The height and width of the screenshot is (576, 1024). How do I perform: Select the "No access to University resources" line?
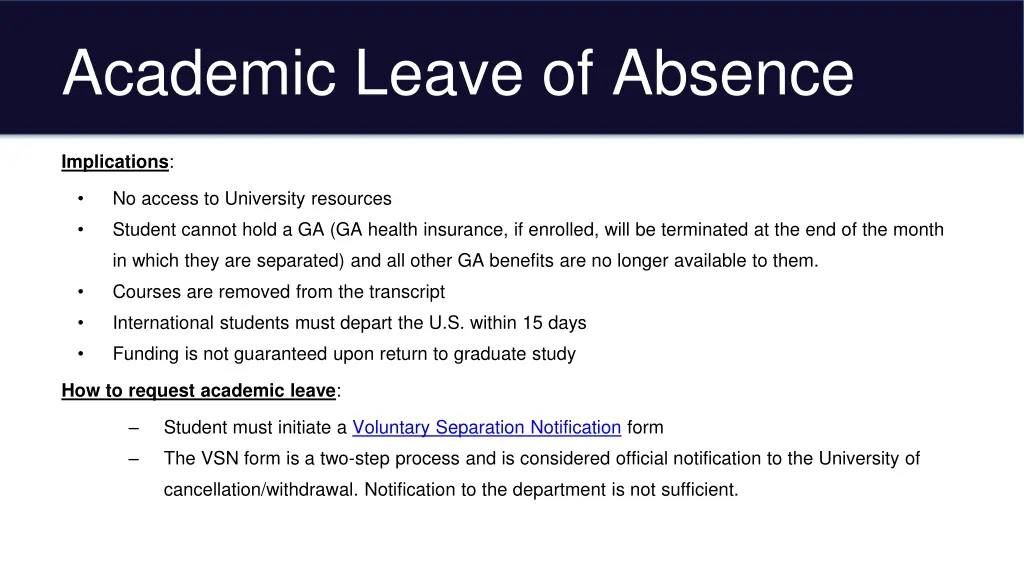(x=252, y=199)
